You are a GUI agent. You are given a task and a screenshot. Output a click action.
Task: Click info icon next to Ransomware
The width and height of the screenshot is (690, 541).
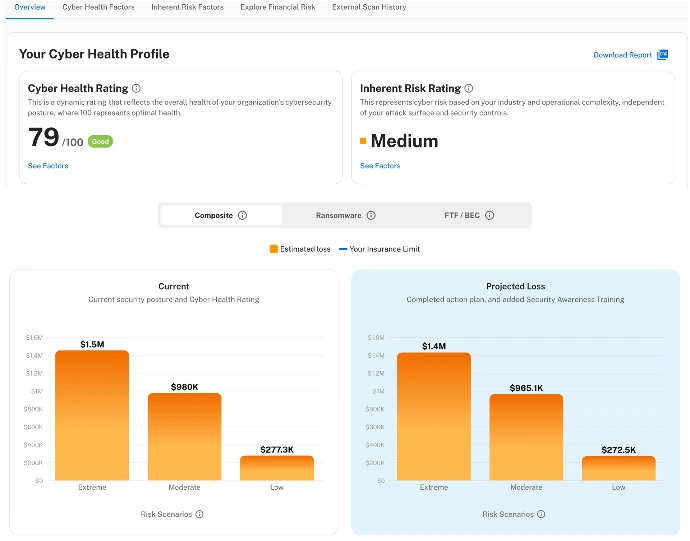tap(371, 215)
